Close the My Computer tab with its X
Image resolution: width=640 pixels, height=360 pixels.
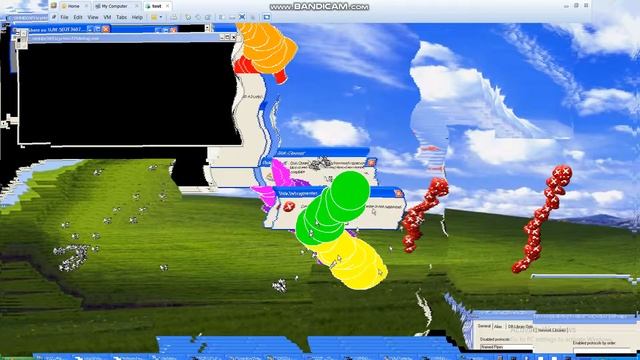pos(136,6)
